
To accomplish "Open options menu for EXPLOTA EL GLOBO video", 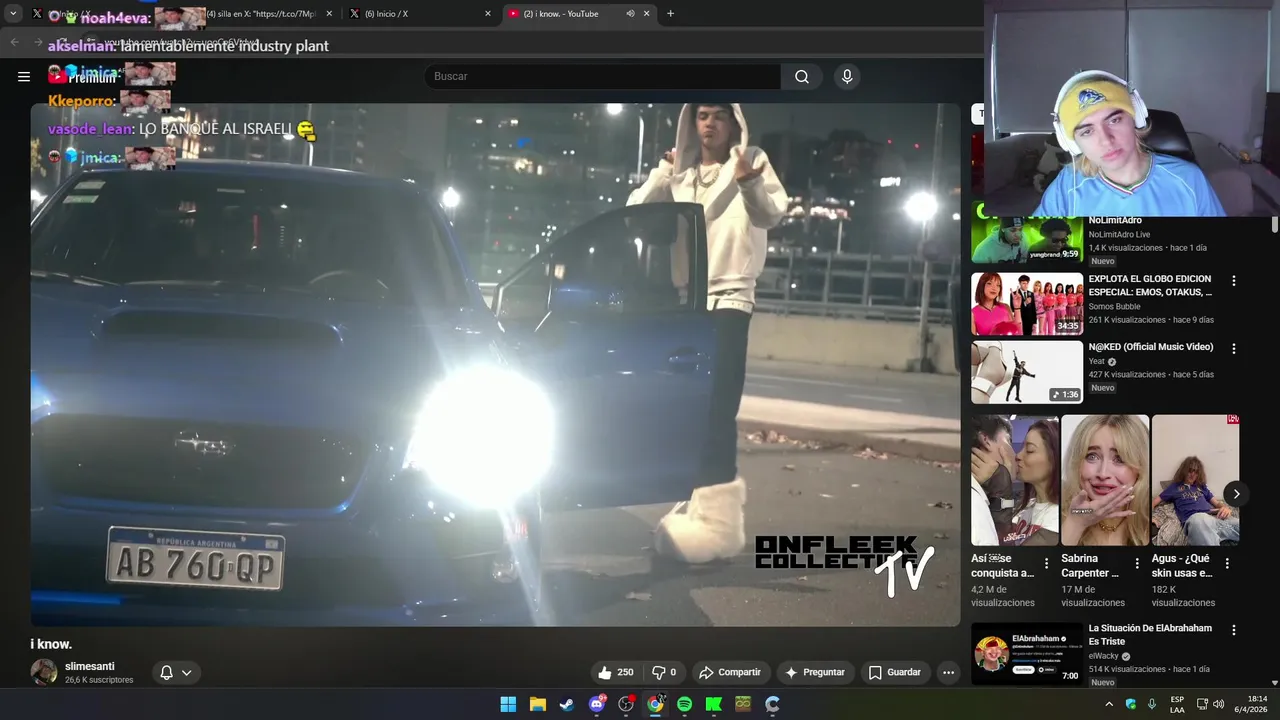I will click(x=1234, y=281).
